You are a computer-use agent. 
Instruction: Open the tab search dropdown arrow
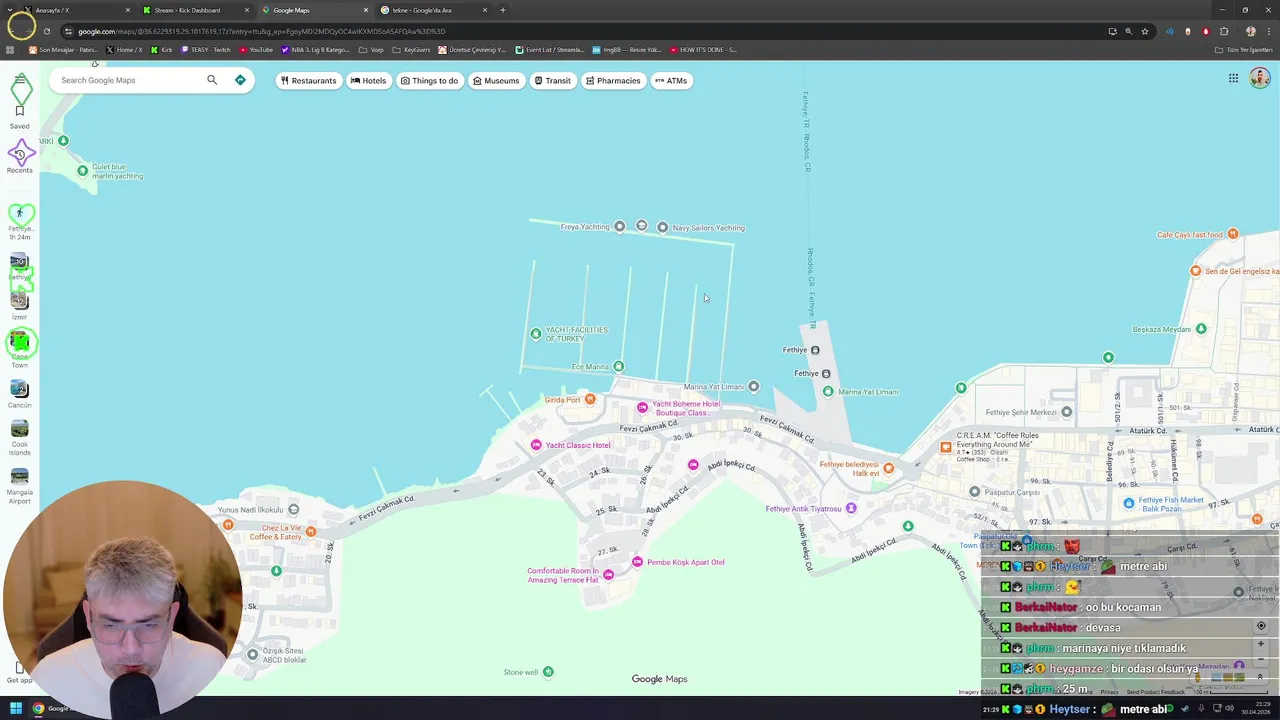(9, 10)
